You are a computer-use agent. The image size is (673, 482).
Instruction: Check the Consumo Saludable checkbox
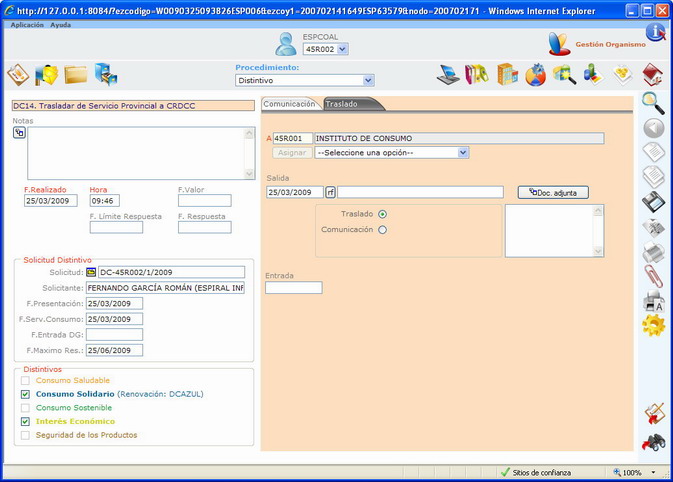25,380
